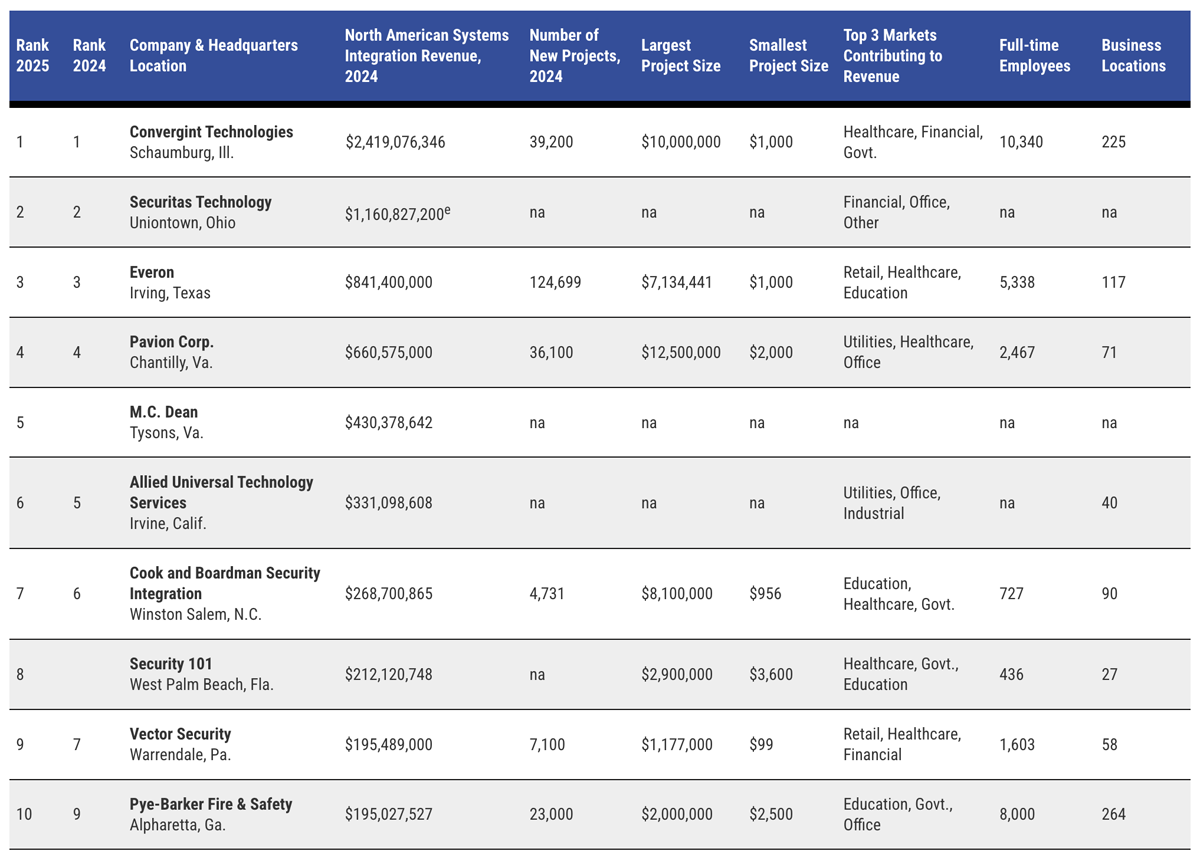
Task: Select the Security 101 company name
Action: click(x=171, y=664)
